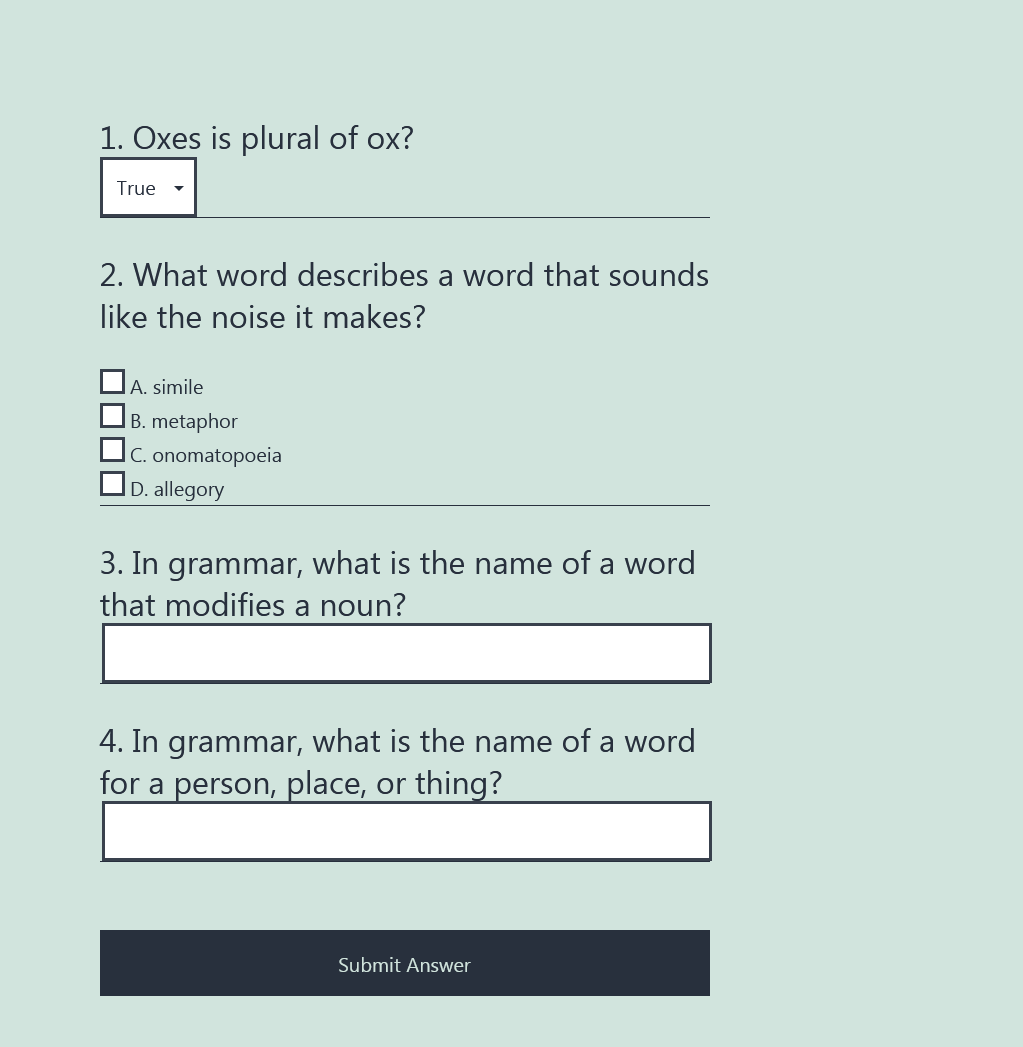Enable the C. onomatopoeia checkbox

point(112,450)
